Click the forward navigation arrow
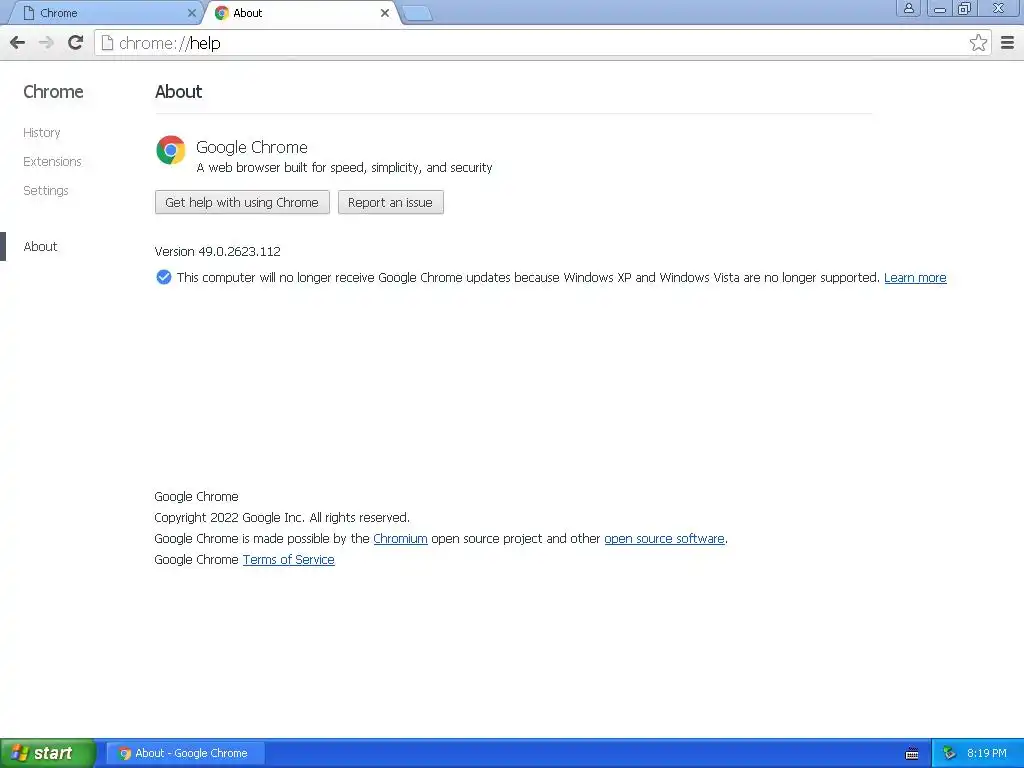1024x768 pixels. point(46,43)
